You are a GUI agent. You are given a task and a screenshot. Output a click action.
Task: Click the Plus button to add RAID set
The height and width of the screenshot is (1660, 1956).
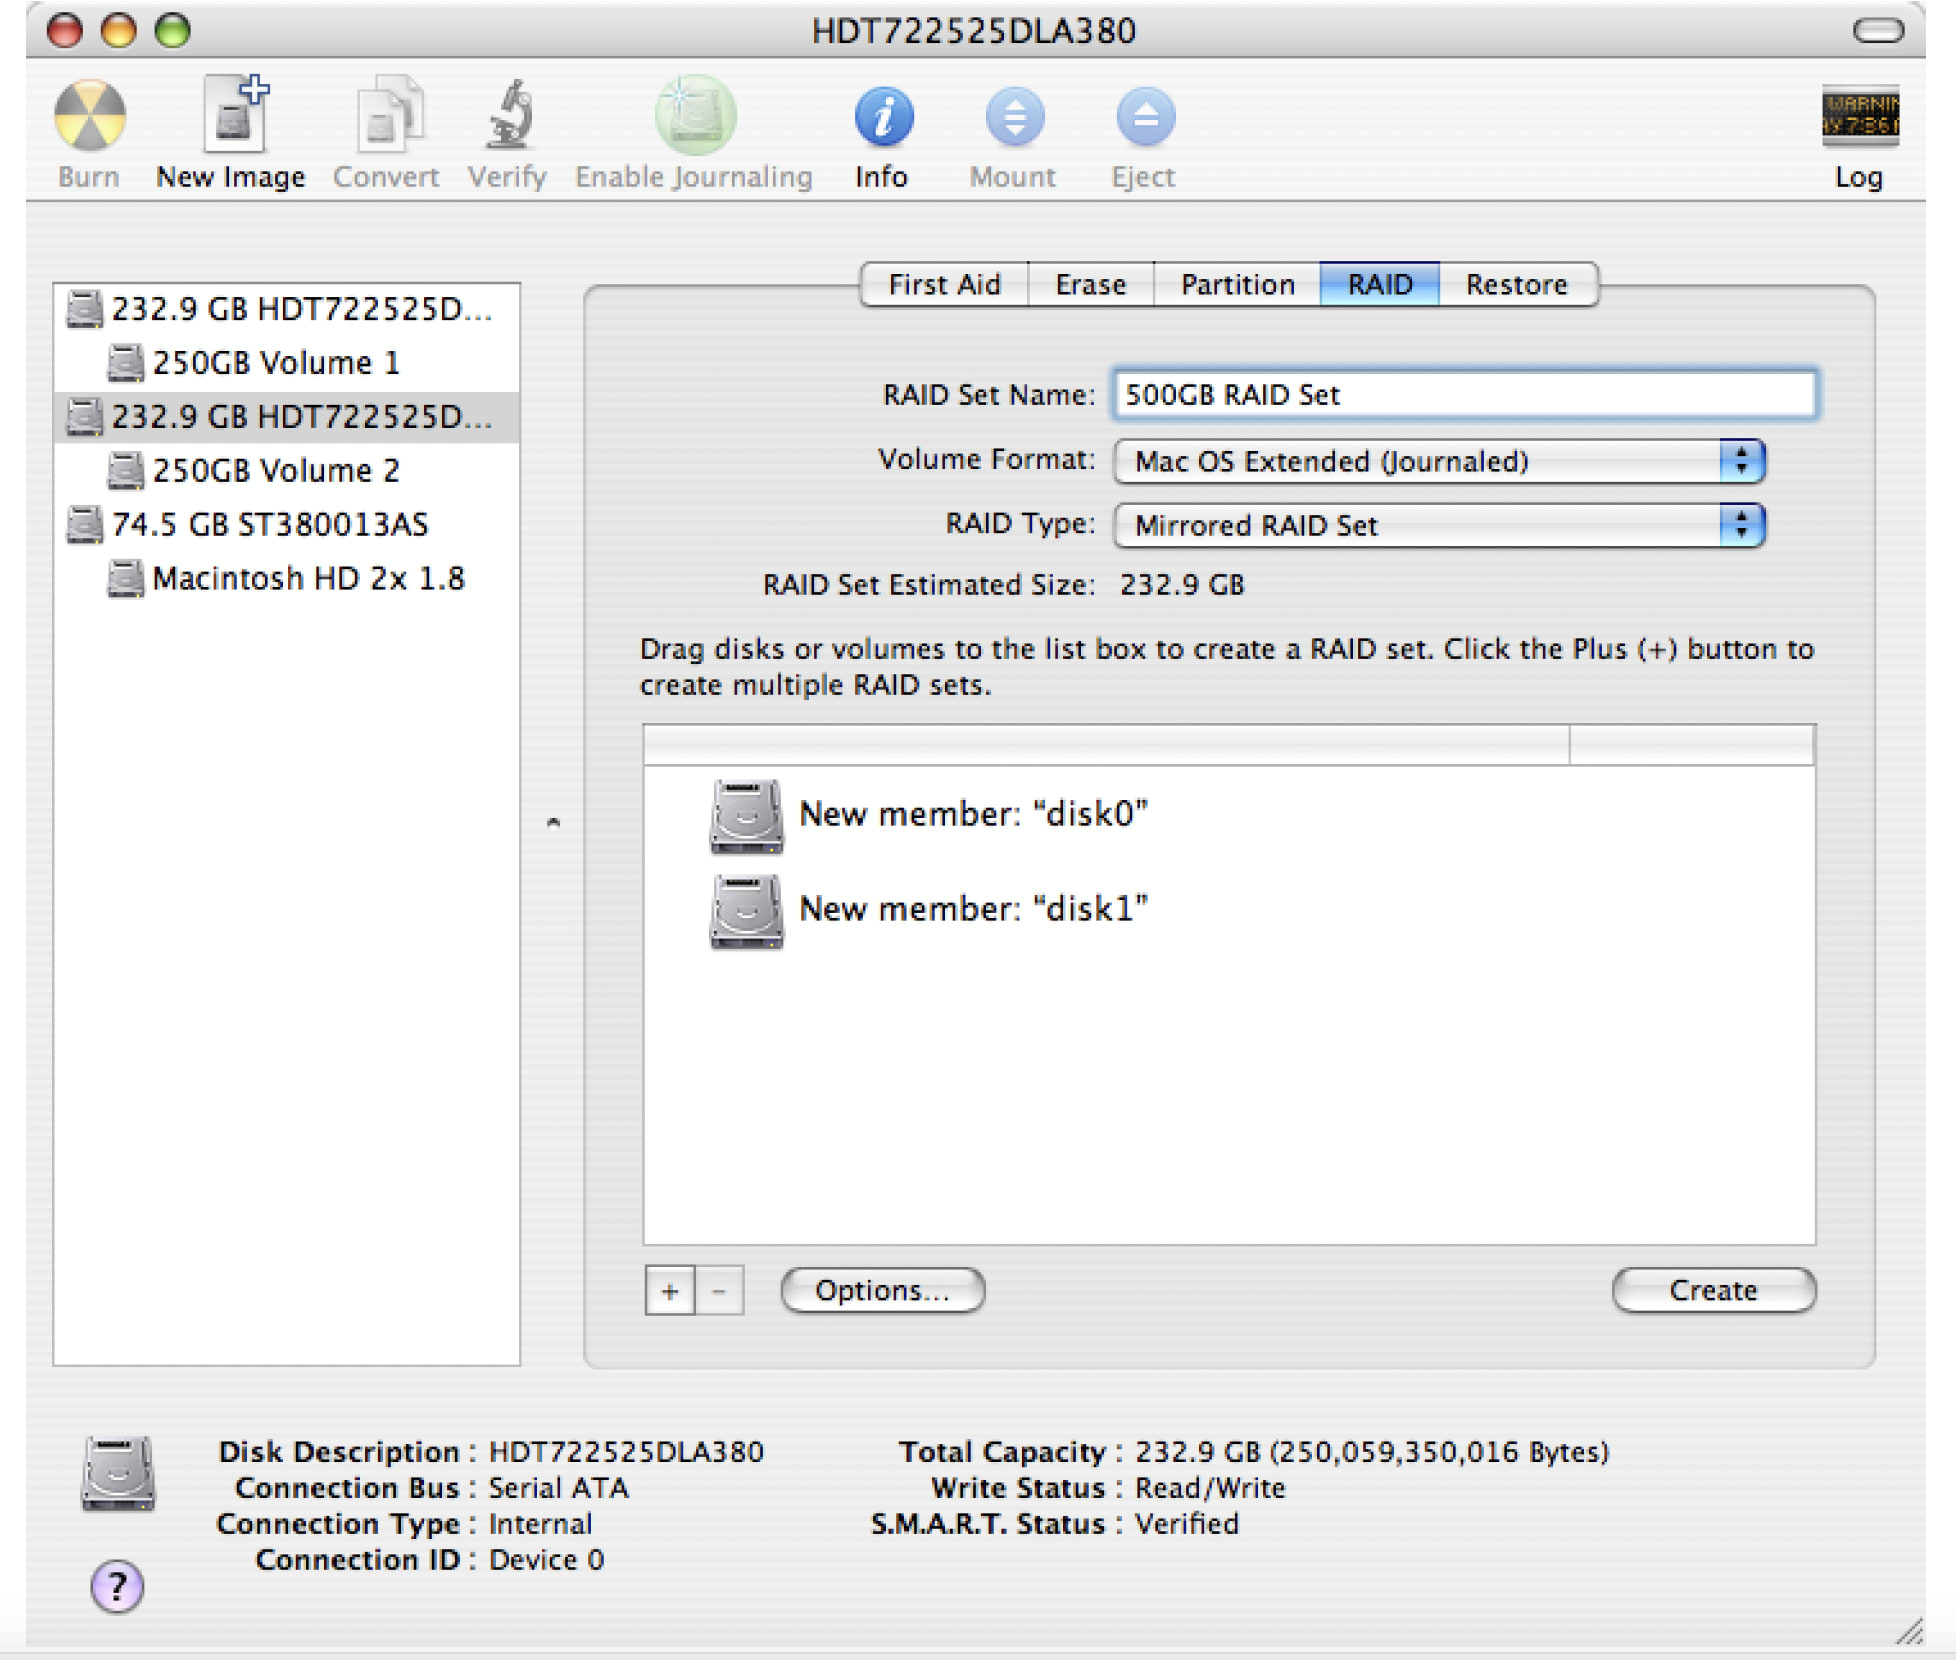669,1290
